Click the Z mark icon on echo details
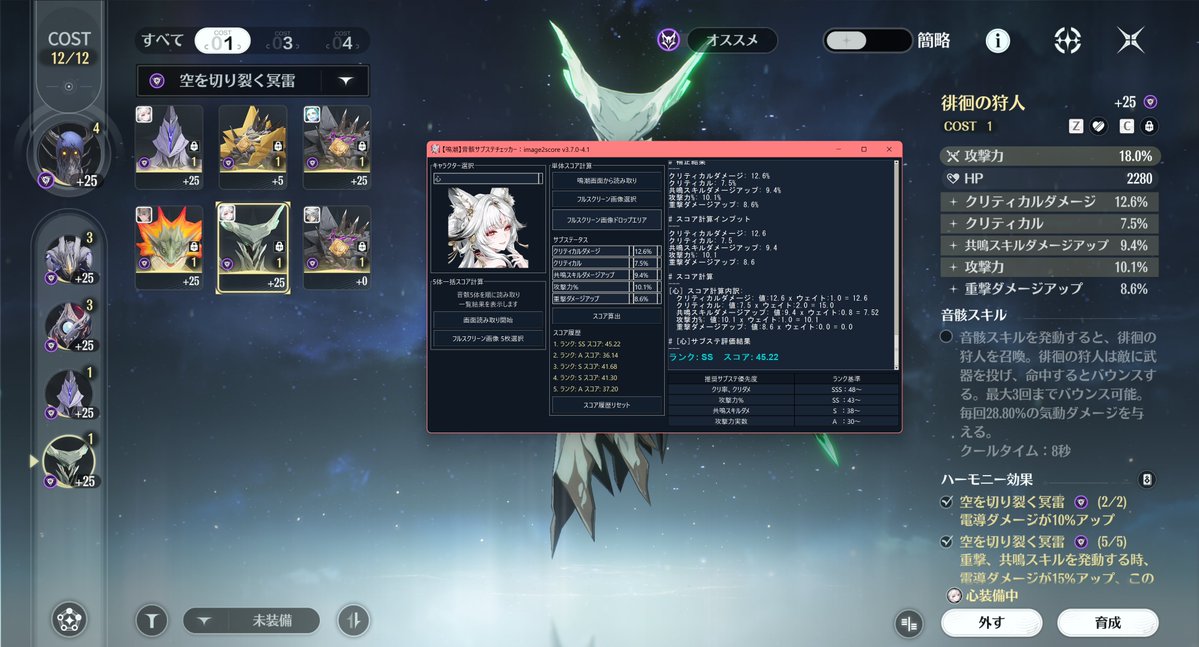This screenshot has width=1199, height=647. [1076, 126]
